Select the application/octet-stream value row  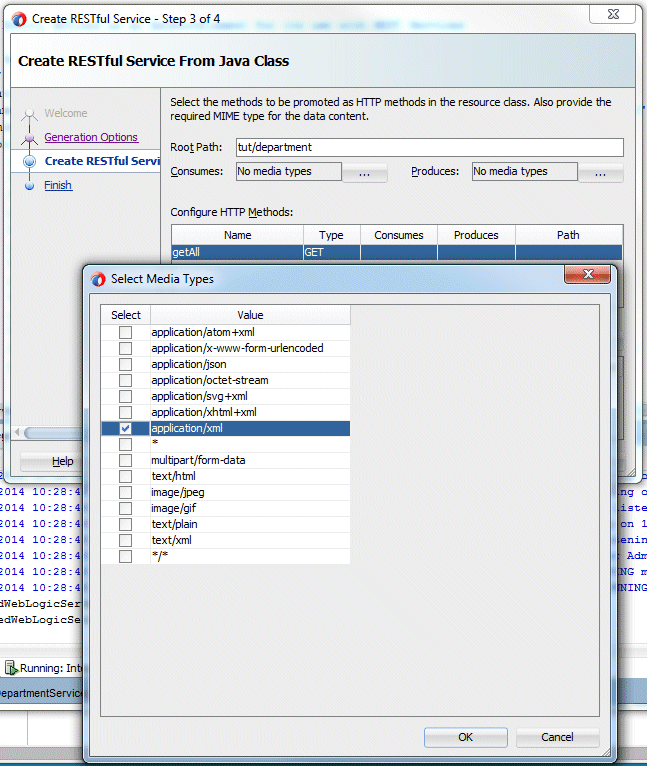pos(250,381)
